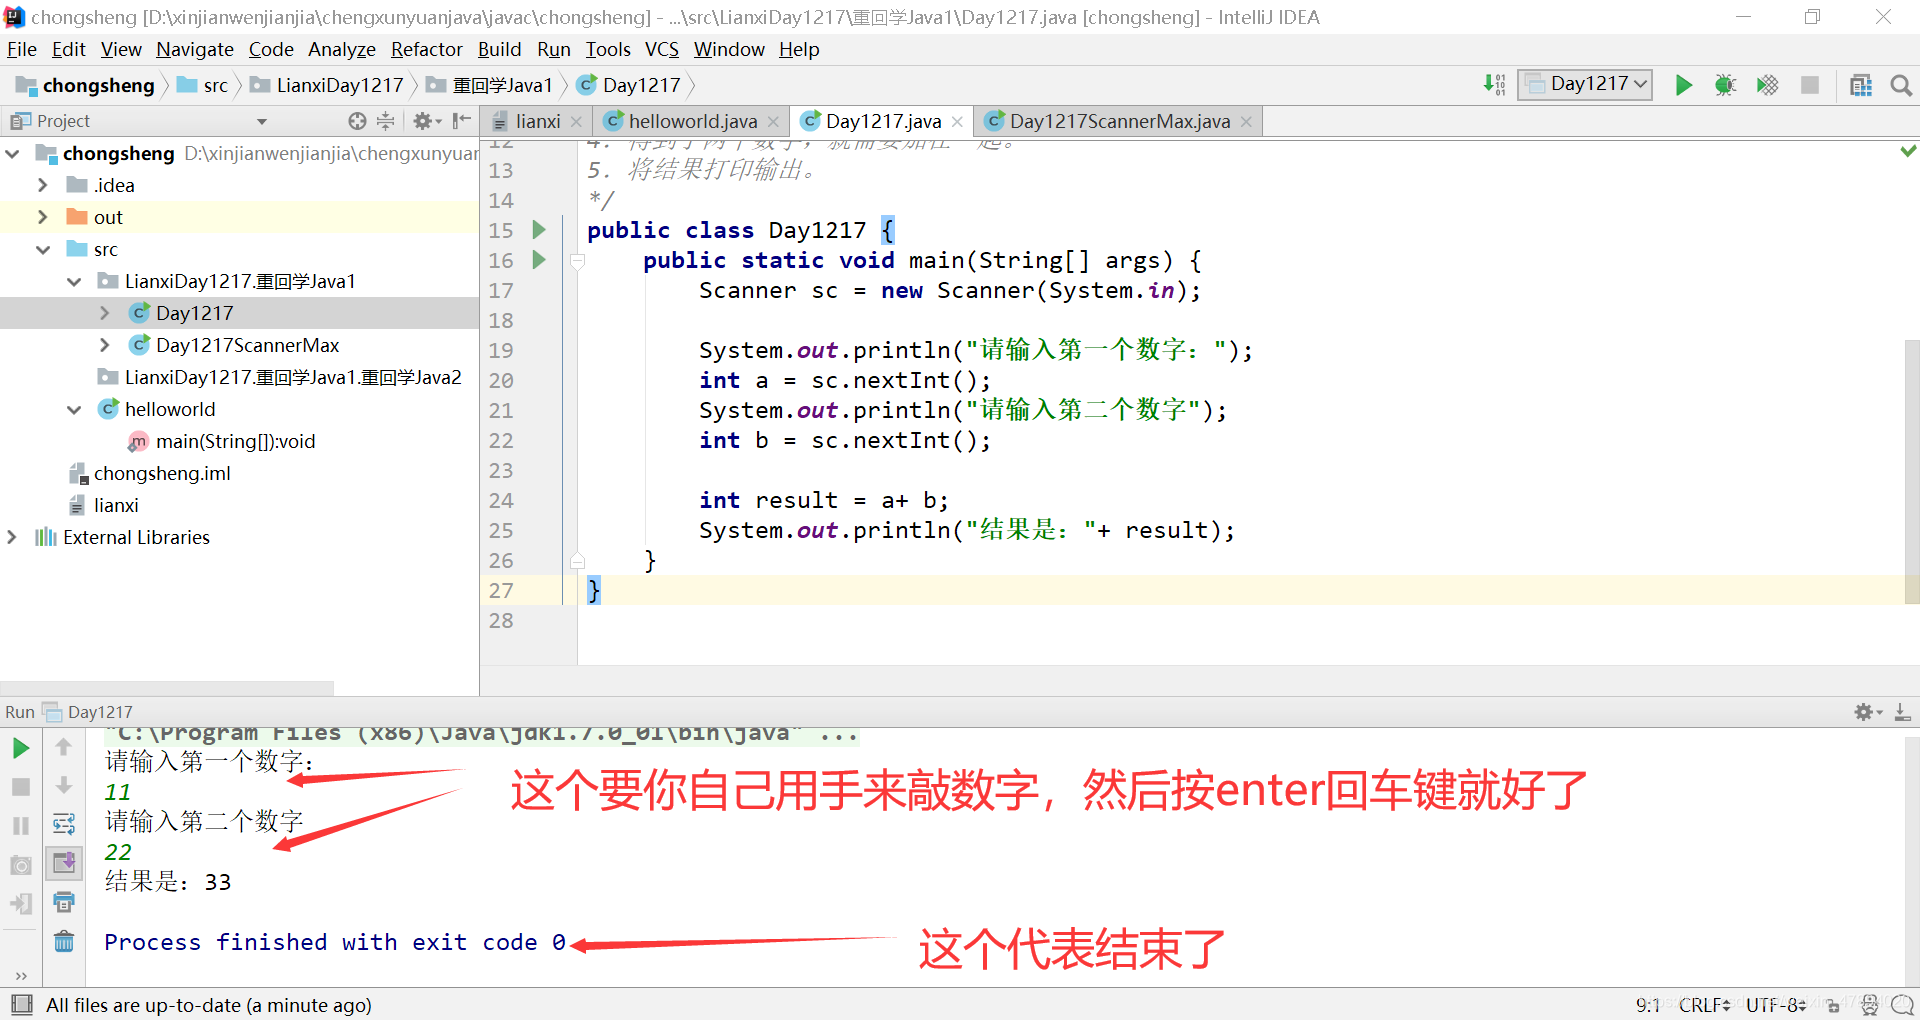Run with Coverage toolbar icon

[x=1767, y=85]
